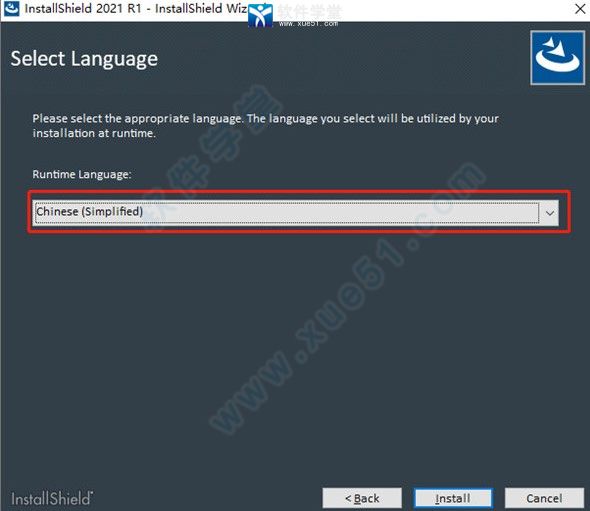Click the blue InstallShield logo badge
The image size is (590, 511).
[x=557, y=58]
